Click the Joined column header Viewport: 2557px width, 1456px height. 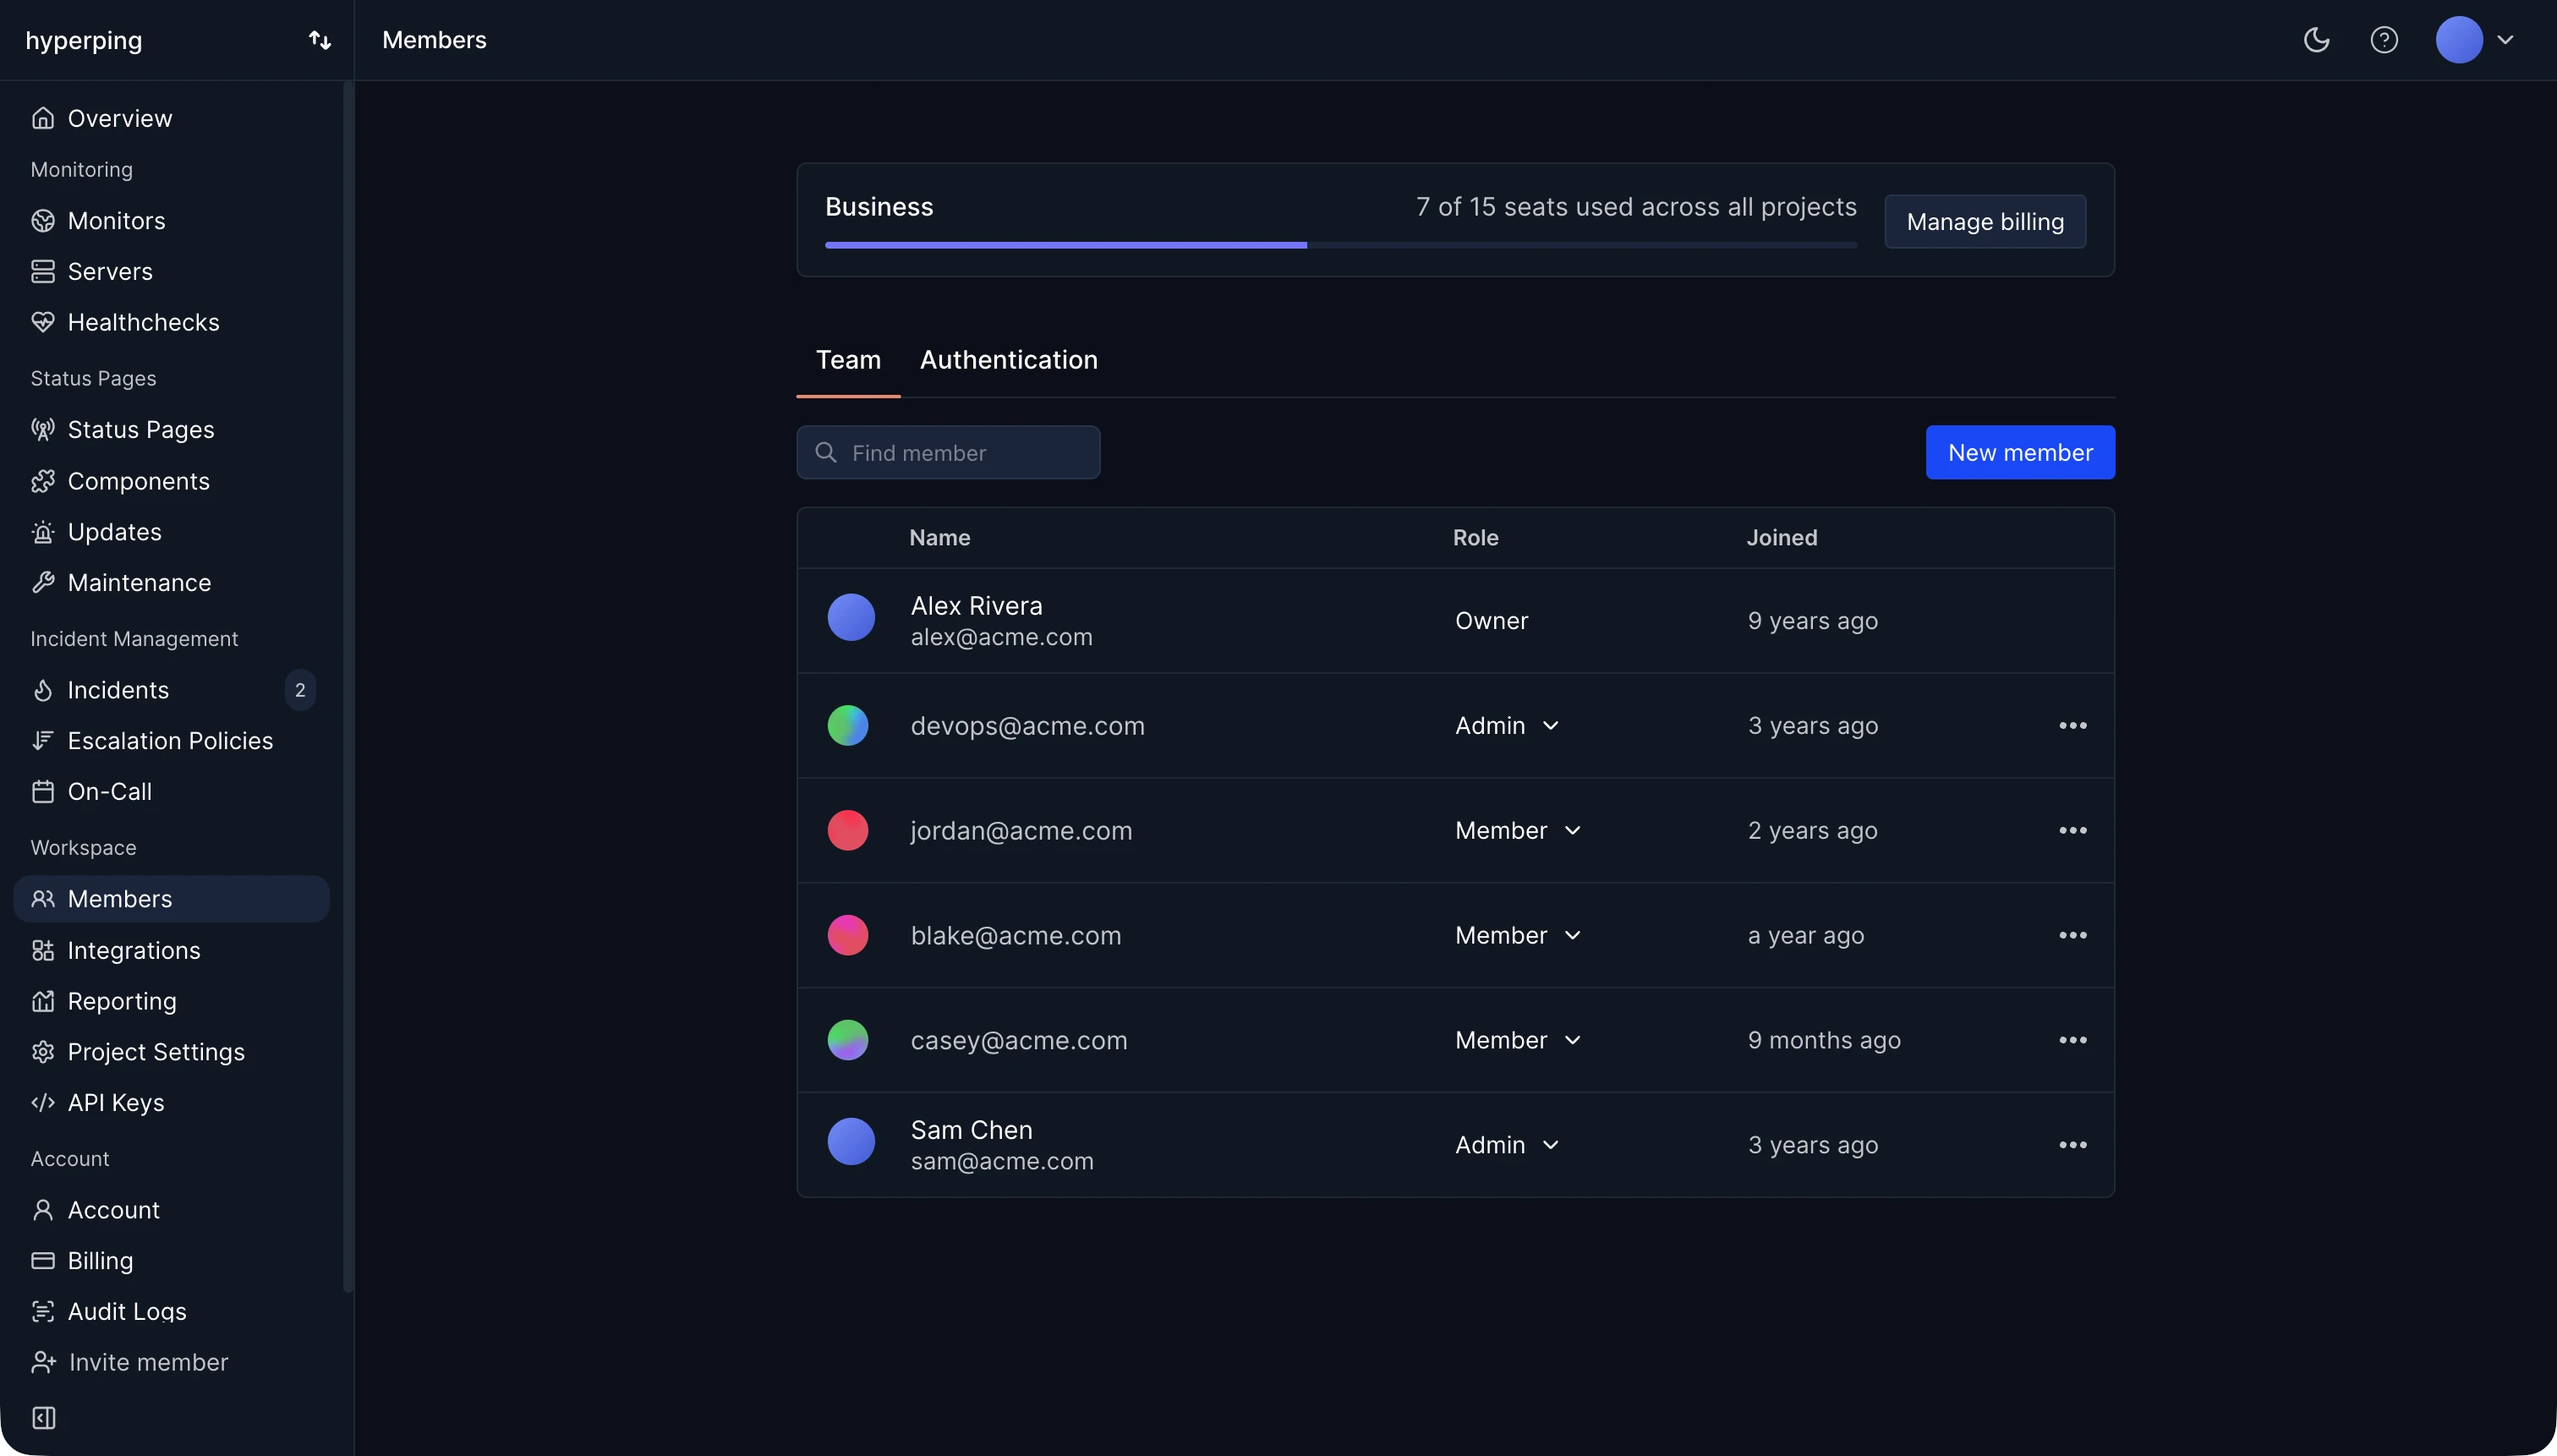1781,537
